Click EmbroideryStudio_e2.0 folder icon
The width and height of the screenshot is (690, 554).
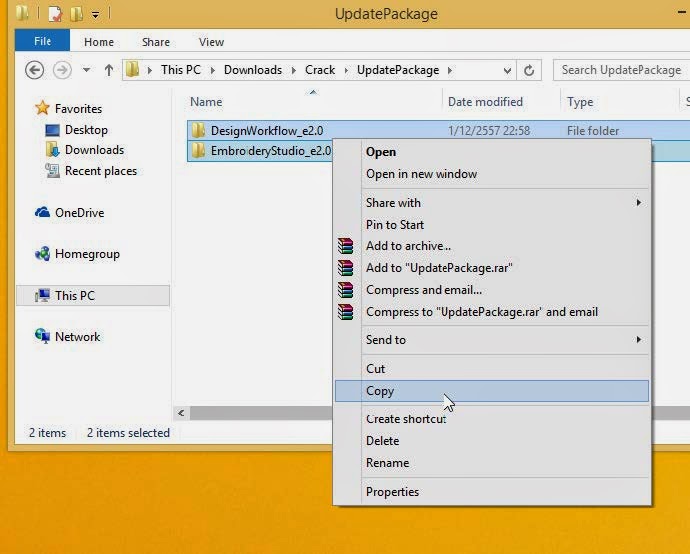[198, 150]
